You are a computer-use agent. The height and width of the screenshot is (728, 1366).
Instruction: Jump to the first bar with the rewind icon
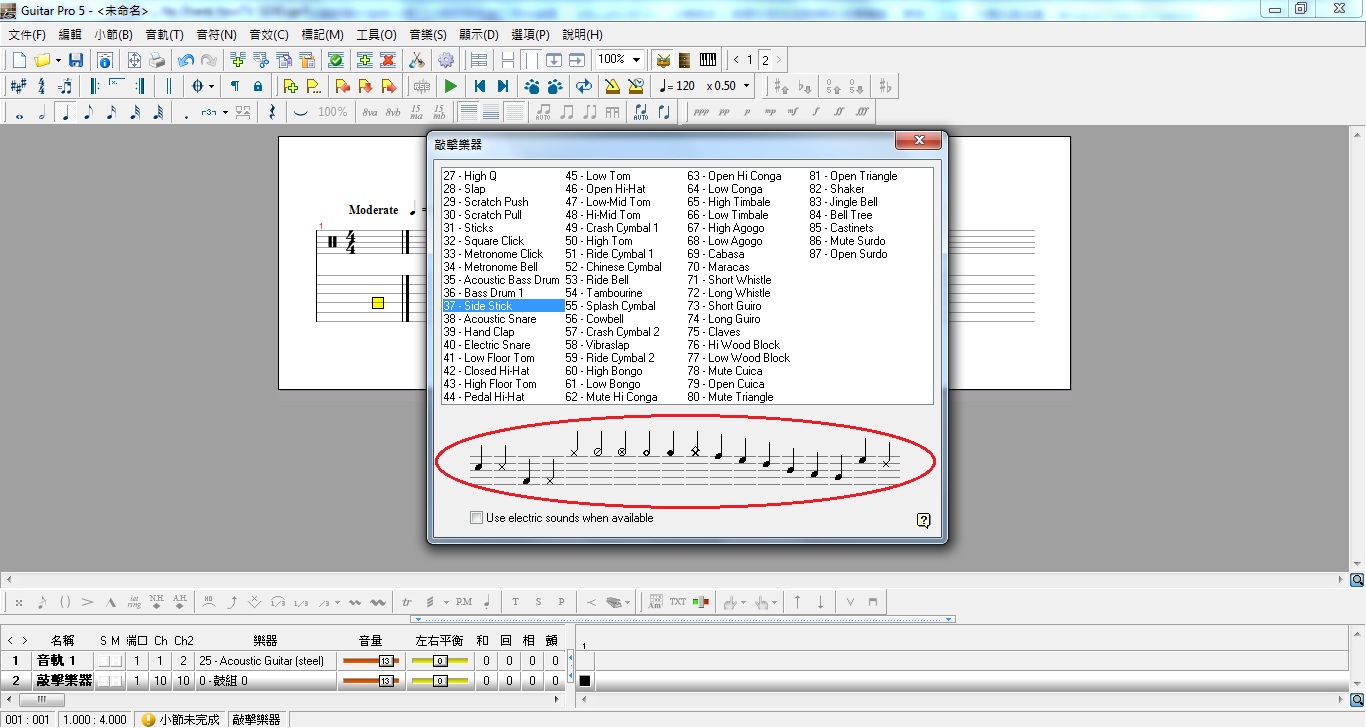pos(480,86)
